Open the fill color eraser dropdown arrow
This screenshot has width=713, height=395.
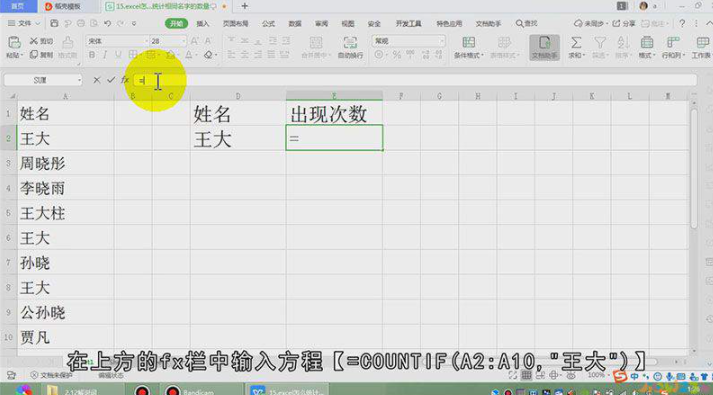pyautogui.click(x=216, y=55)
